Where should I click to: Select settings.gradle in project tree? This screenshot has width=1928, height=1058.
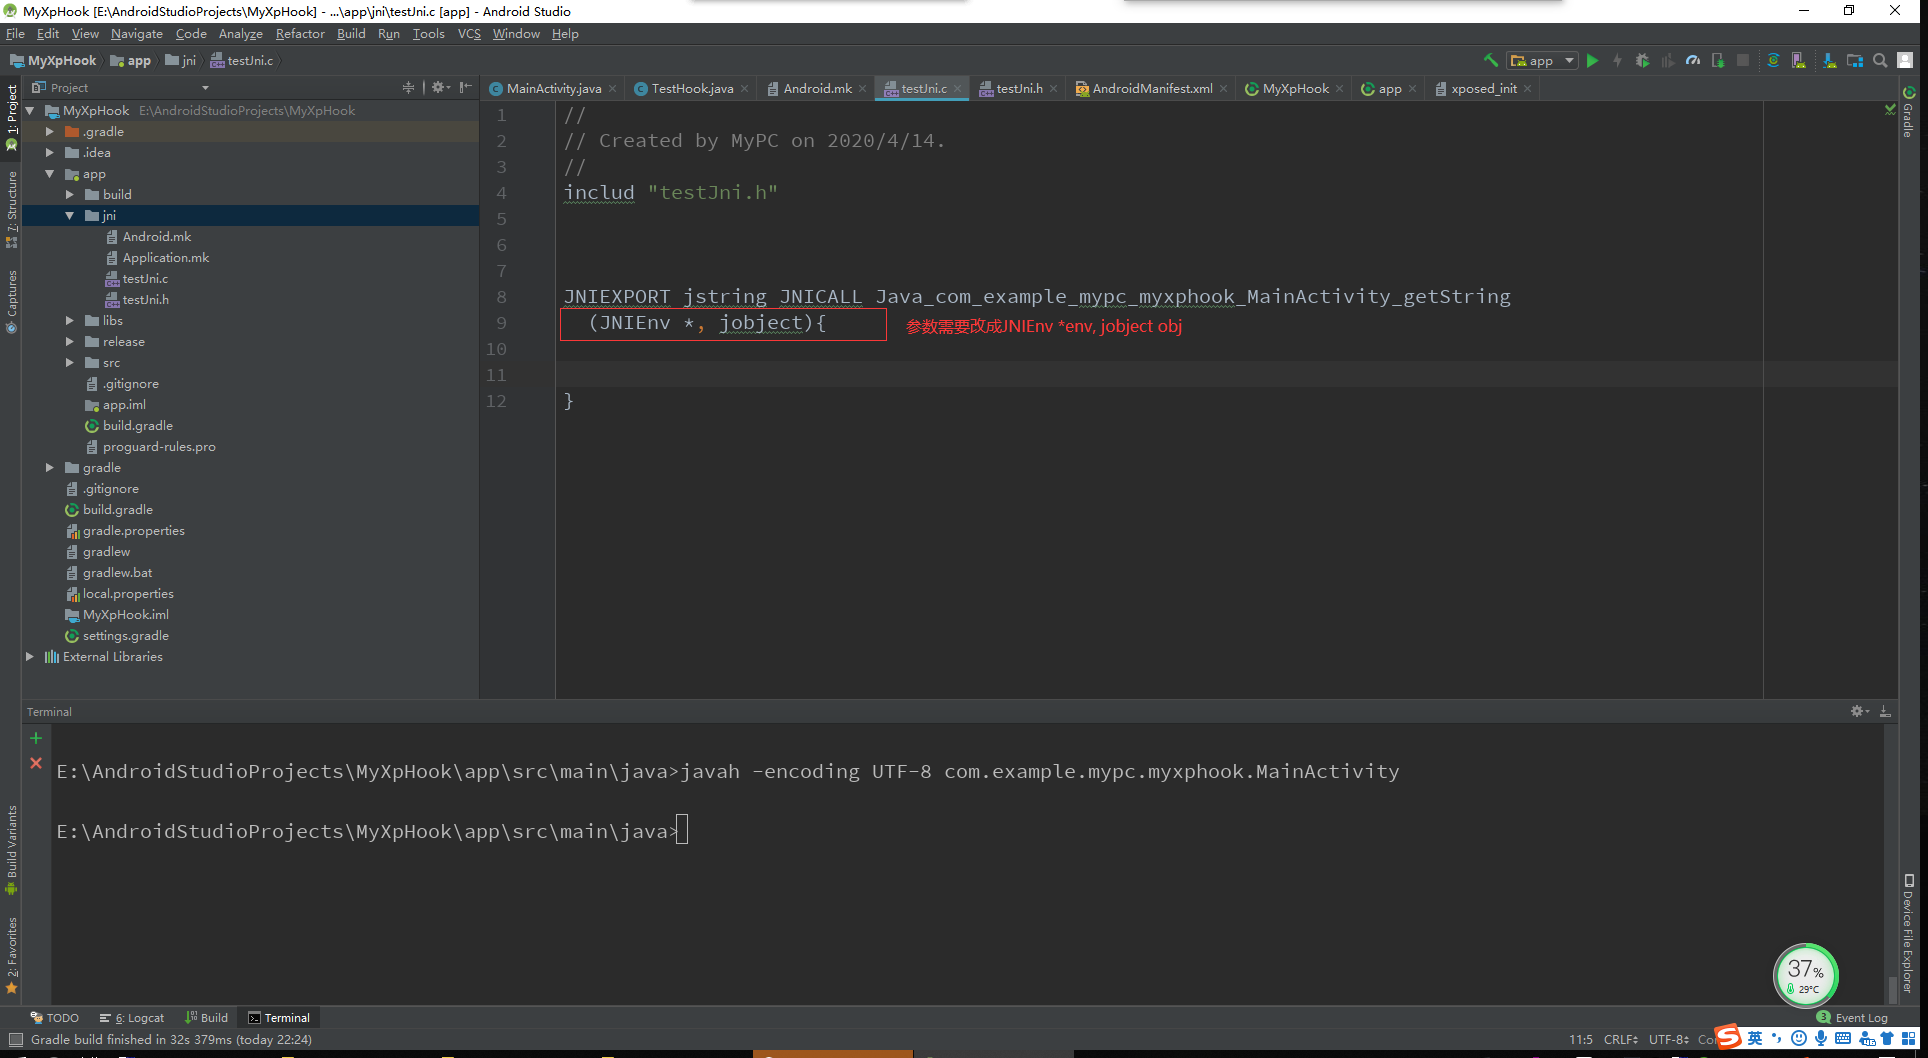pos(126,636)
